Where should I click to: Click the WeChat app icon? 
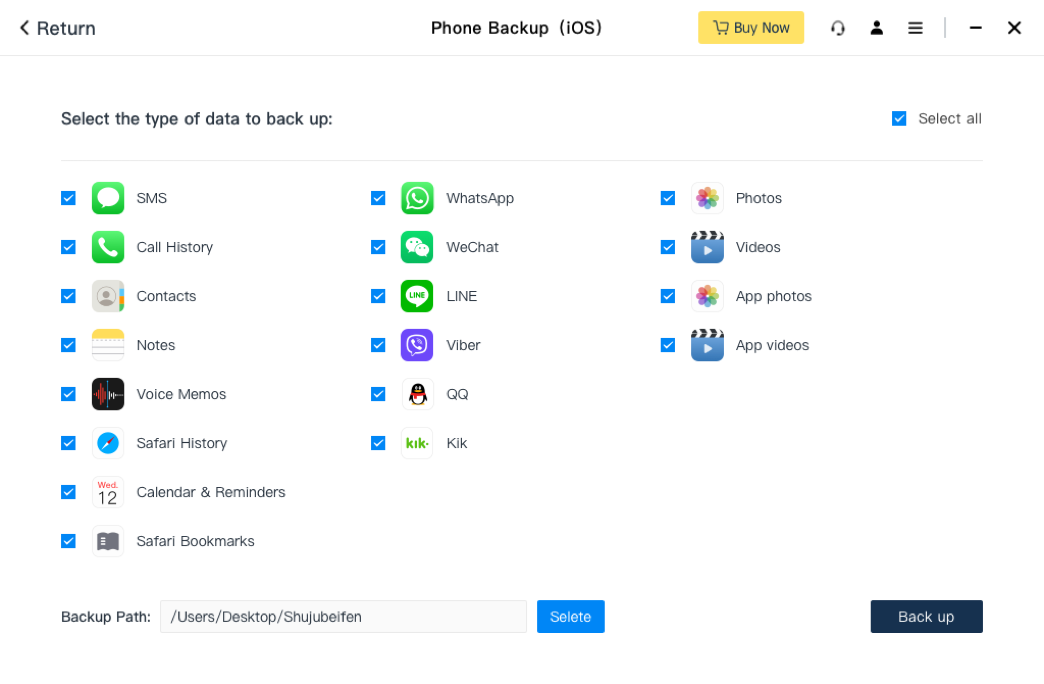[417, 247]
